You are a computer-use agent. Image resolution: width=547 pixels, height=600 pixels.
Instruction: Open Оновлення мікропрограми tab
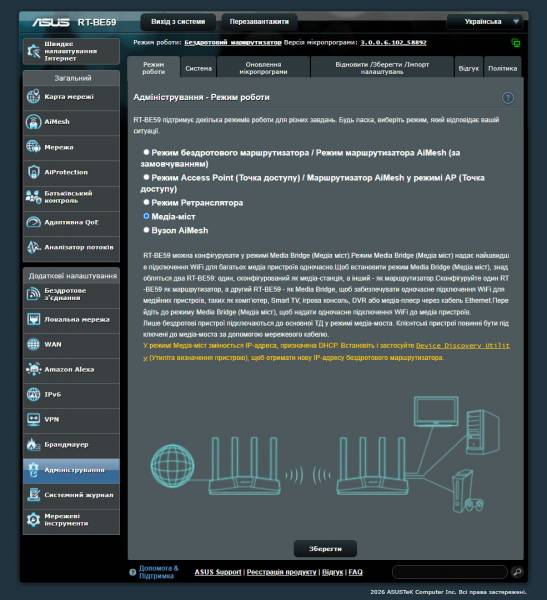click(x=263, y=68)
